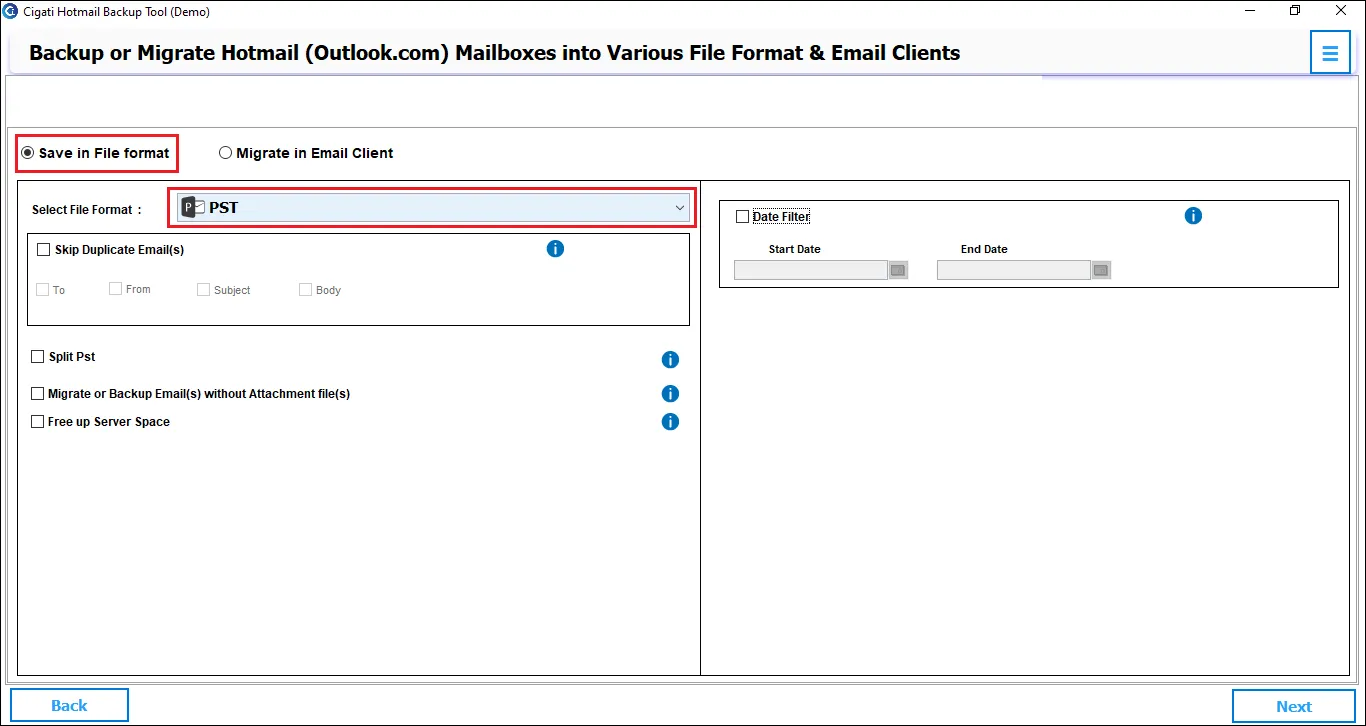1366x726 pixels.
Task: Open the End Date calendar picker
Action: click(x=1101, y=270)
